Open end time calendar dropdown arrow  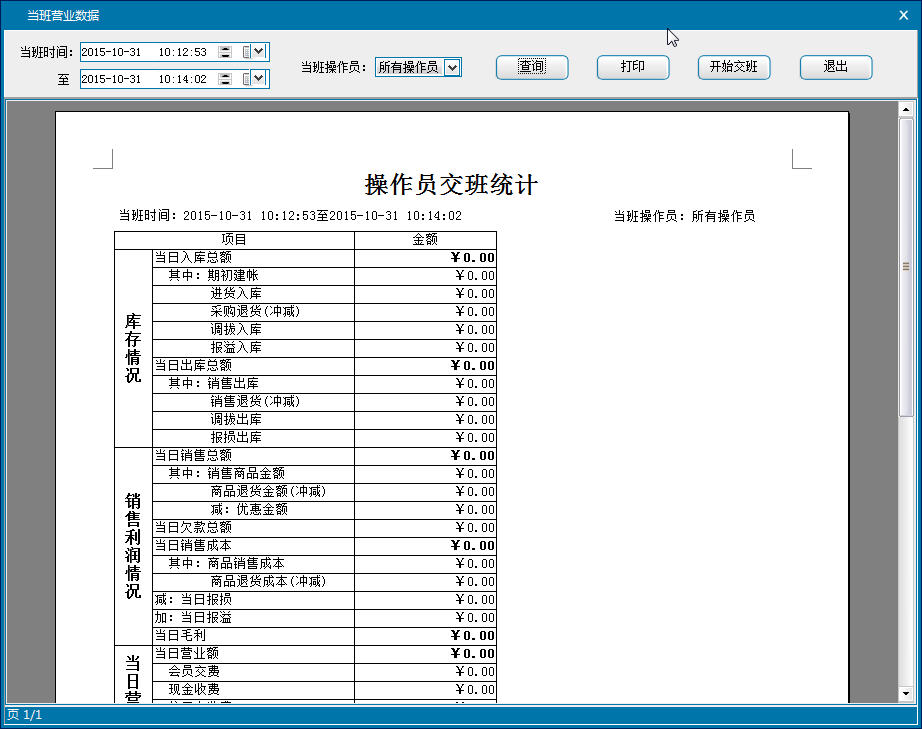259,78
